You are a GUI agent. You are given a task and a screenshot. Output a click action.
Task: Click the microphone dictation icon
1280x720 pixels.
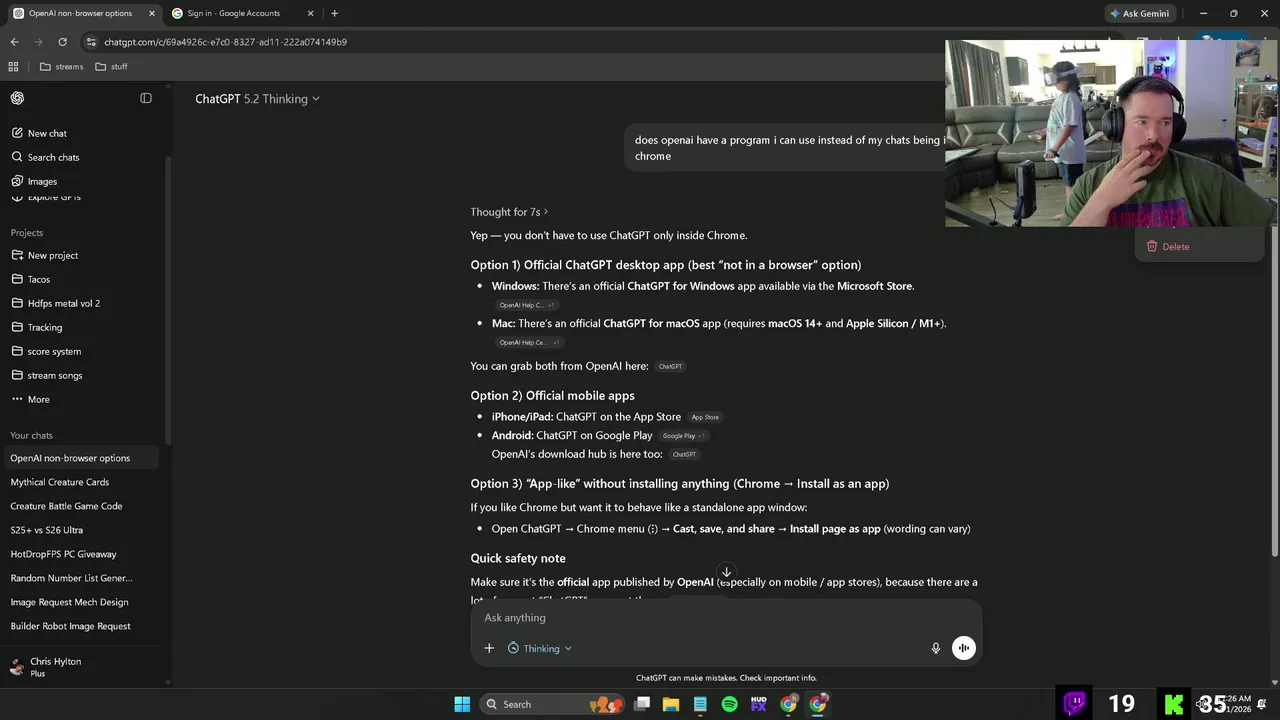point(936,648)
